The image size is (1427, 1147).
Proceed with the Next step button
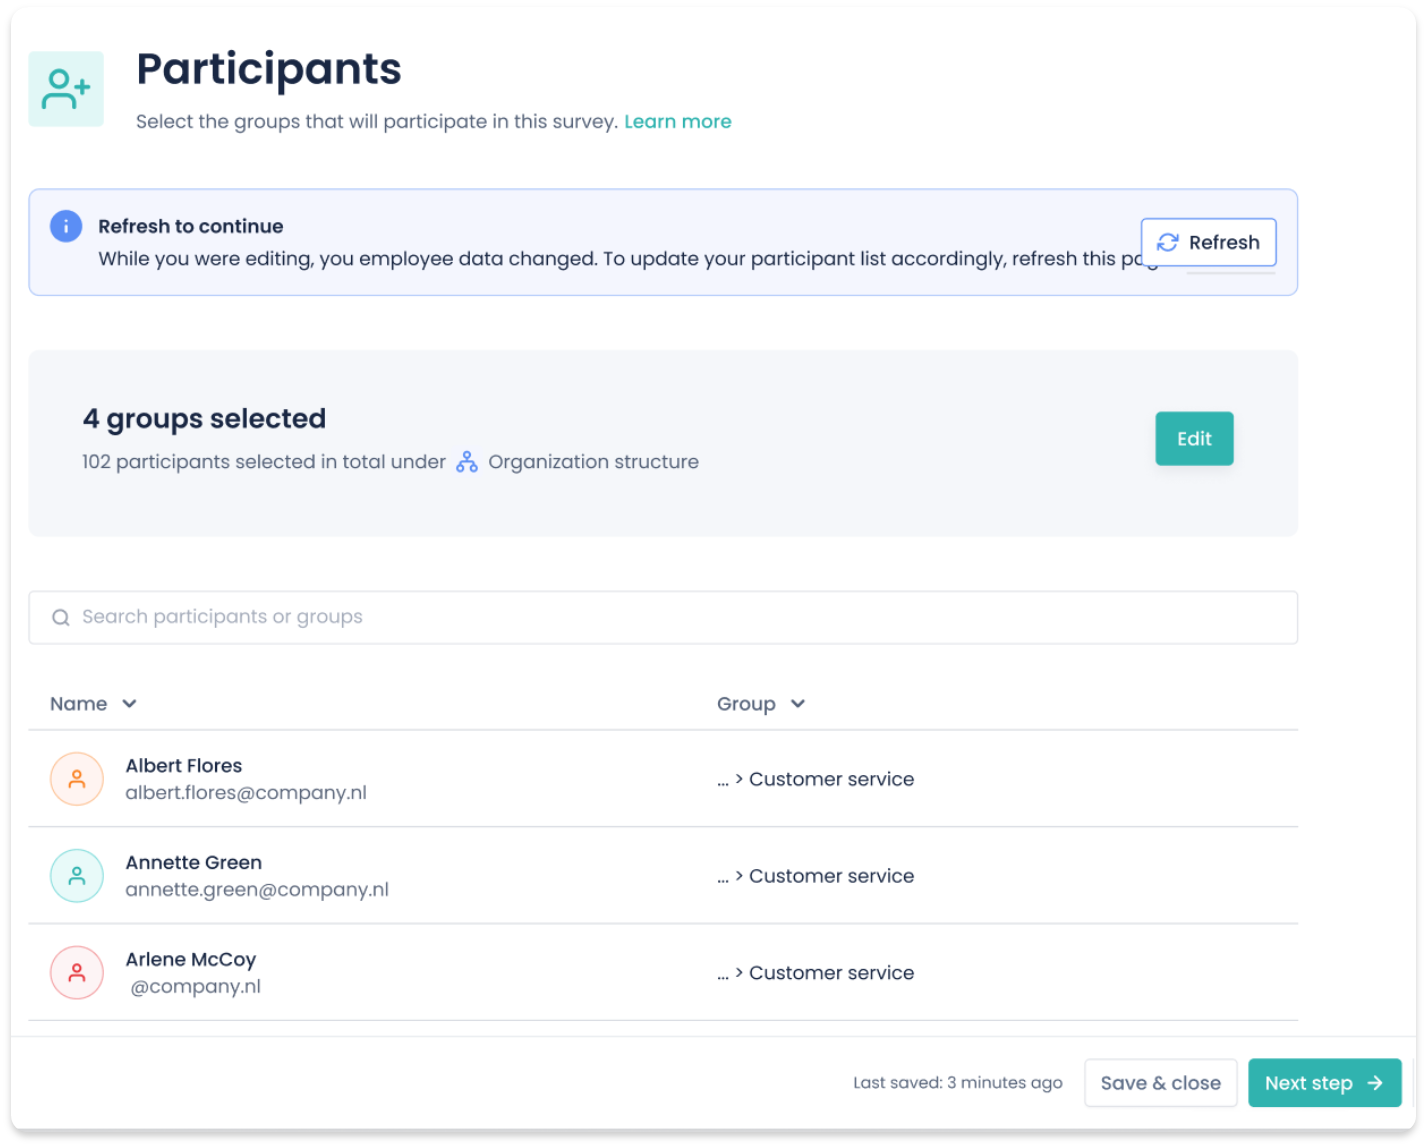(1324, 1083)
